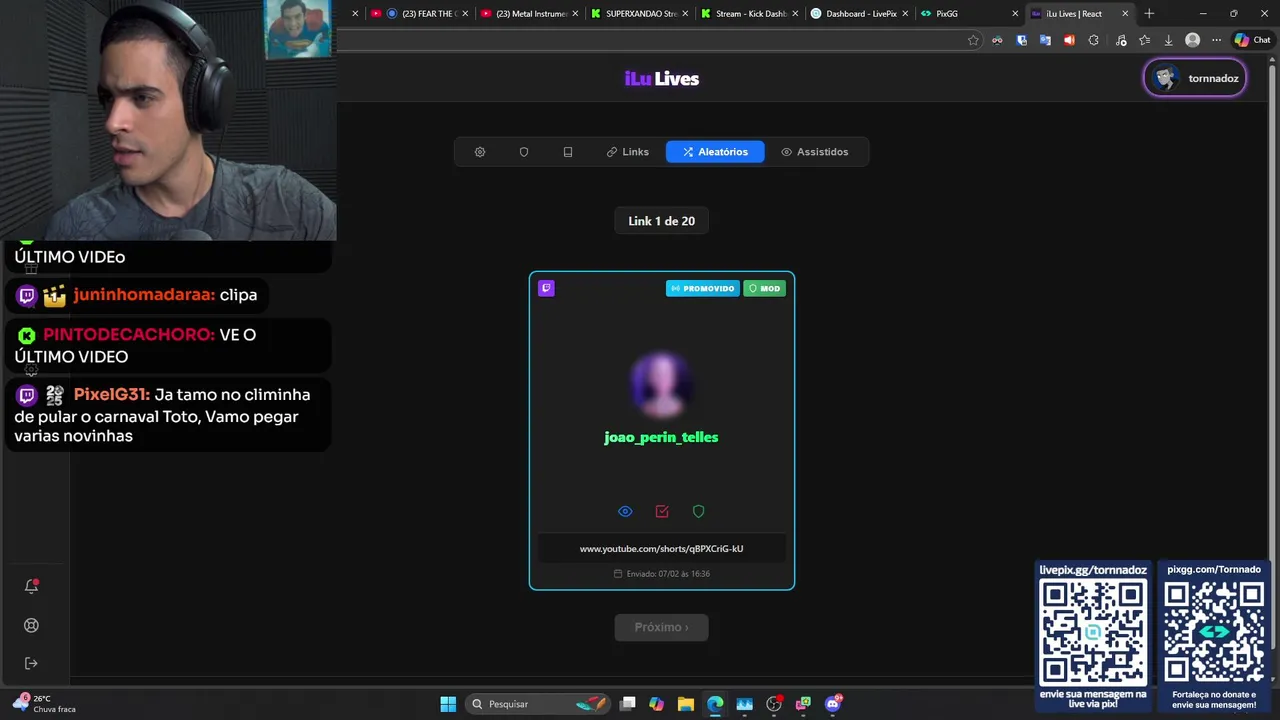
Task: Open a new browser tab
Action: click(1149, 14)
